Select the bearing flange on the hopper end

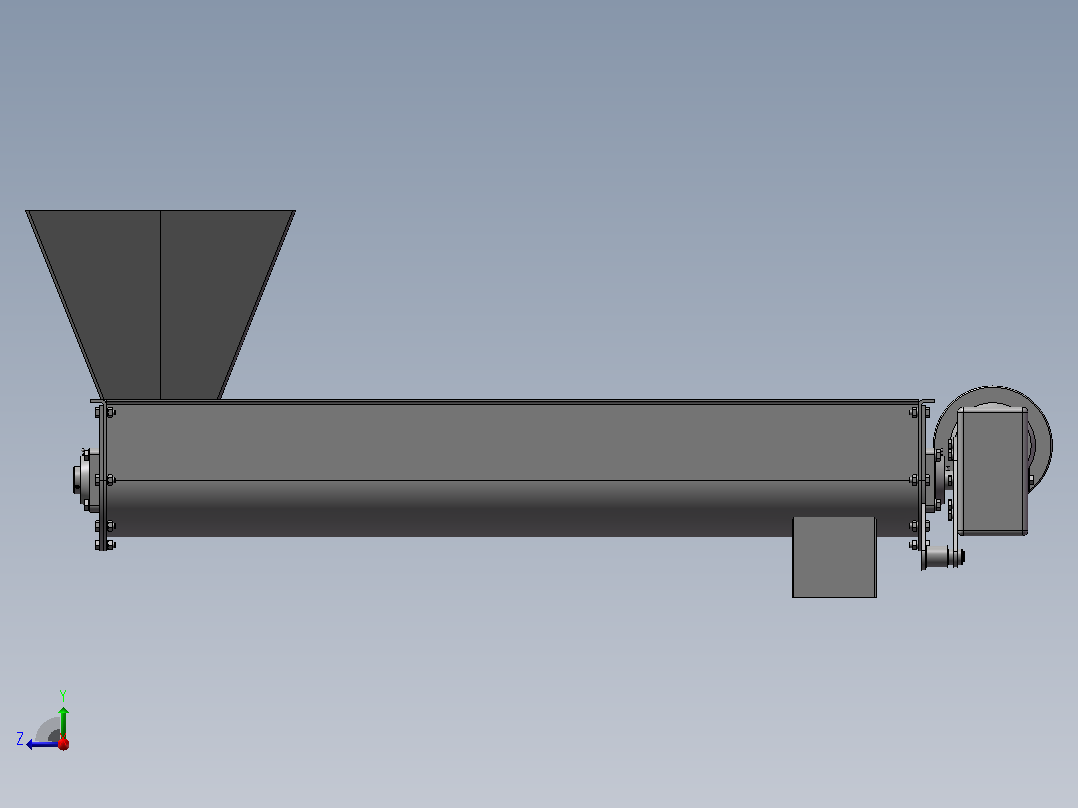click(85, 479)
